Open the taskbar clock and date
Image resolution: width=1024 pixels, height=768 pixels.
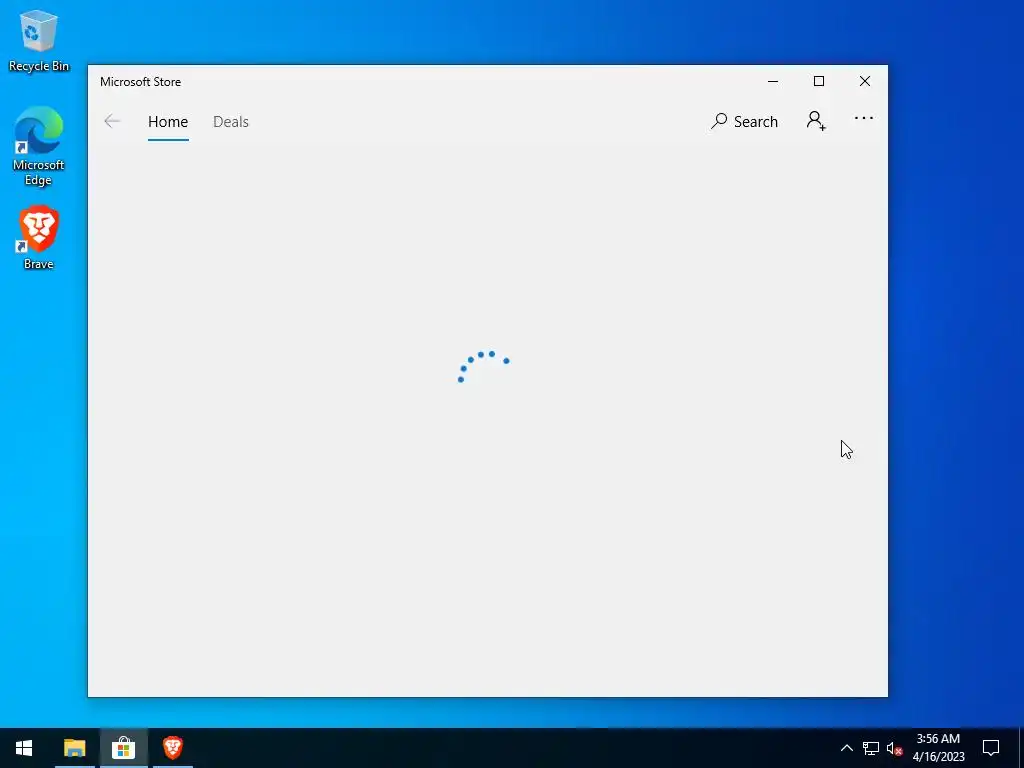click(x=938, y=748)
